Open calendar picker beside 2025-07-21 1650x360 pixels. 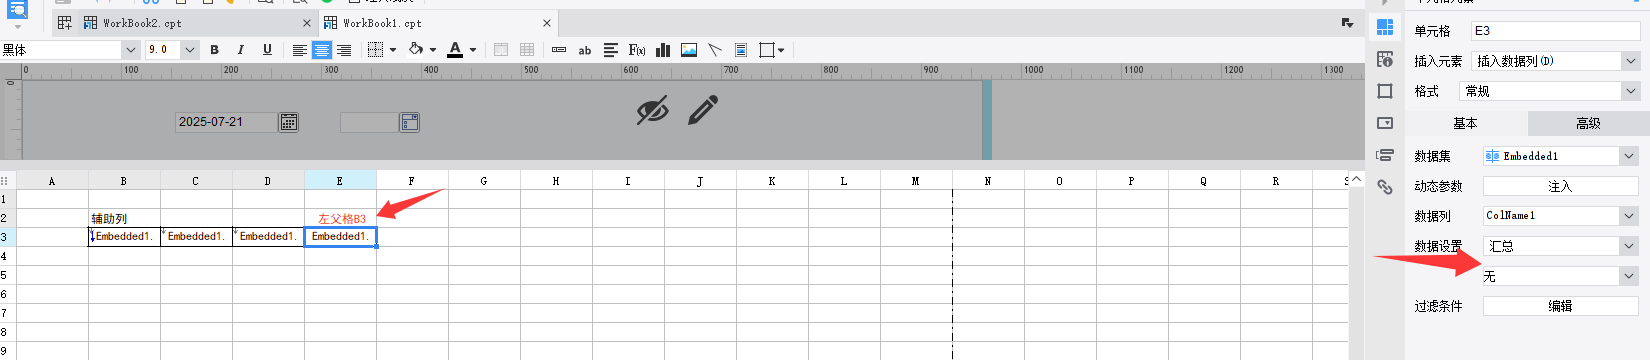[x=289, y=122]
